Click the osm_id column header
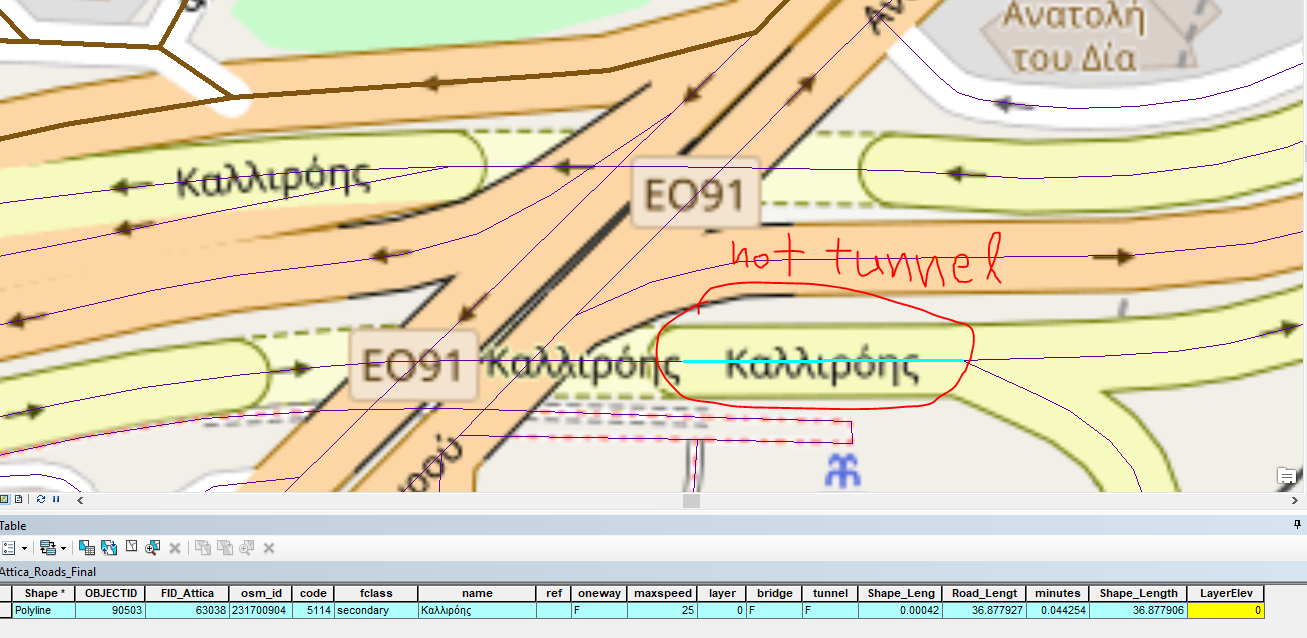Screen dimensions: 1307x638 263,593
